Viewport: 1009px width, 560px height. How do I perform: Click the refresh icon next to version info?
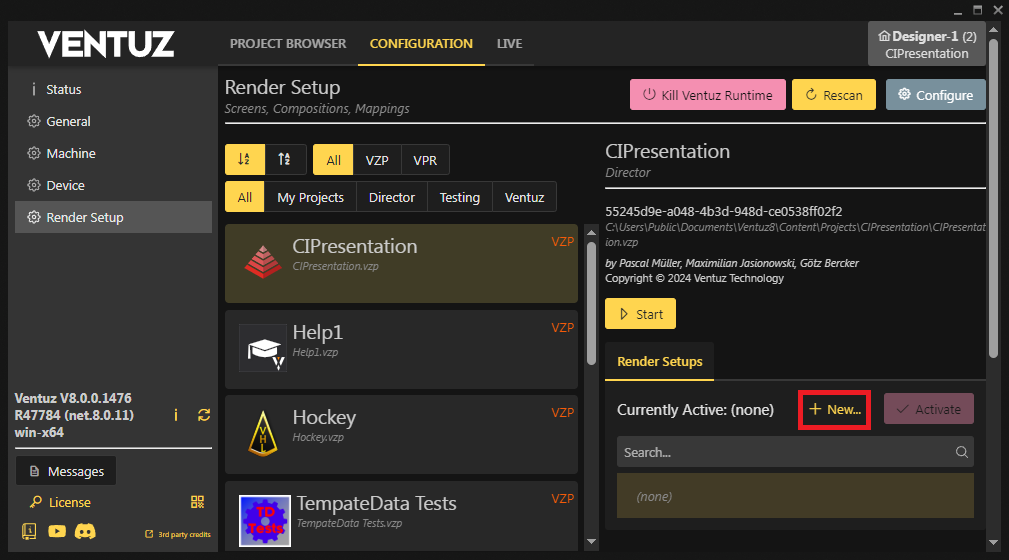coord(204,414)
